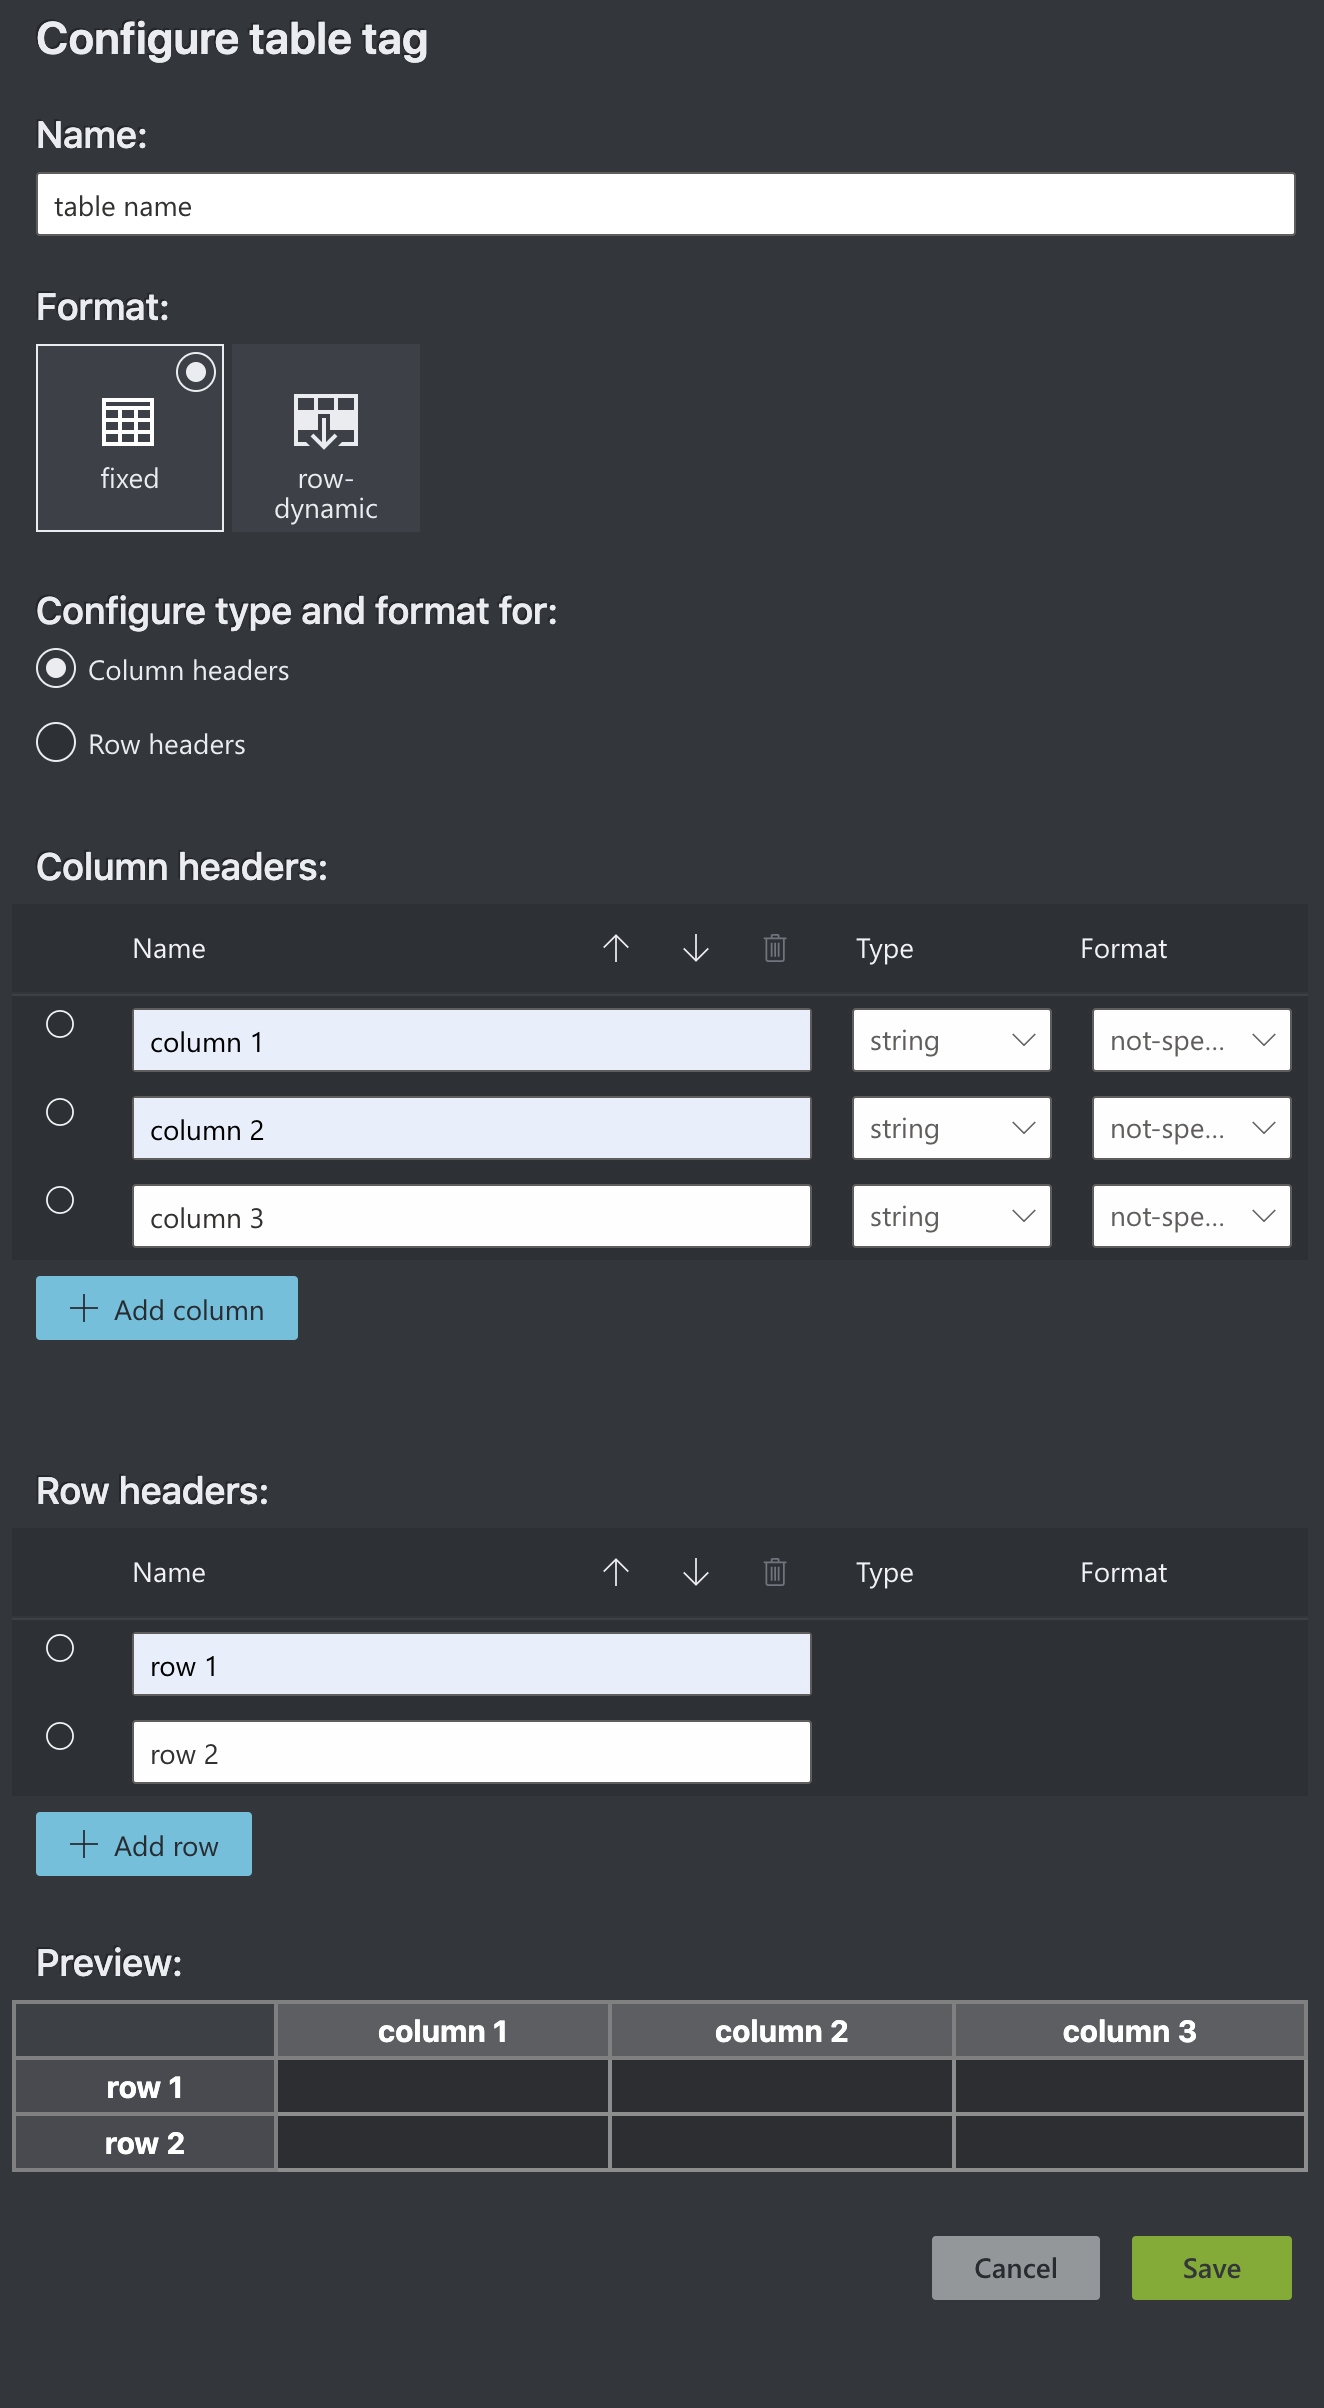Choose the Column headers radio option
Screen dimensions: 1324x2408
57,669
